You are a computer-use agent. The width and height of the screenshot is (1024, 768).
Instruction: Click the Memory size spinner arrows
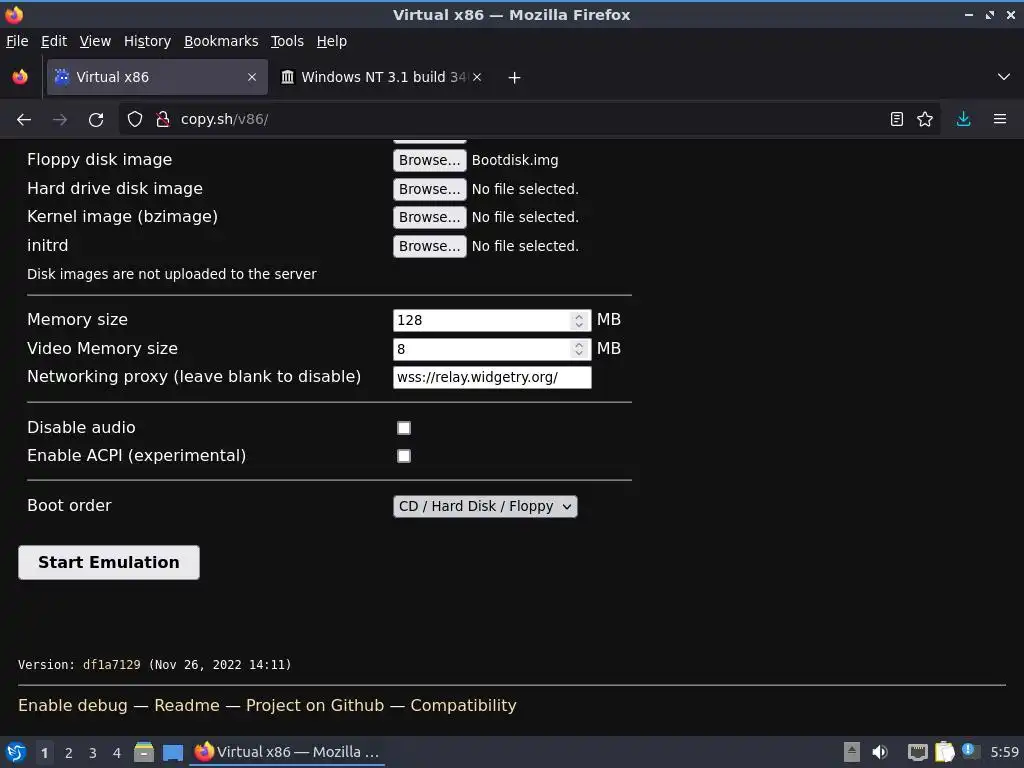pos(579,320)
